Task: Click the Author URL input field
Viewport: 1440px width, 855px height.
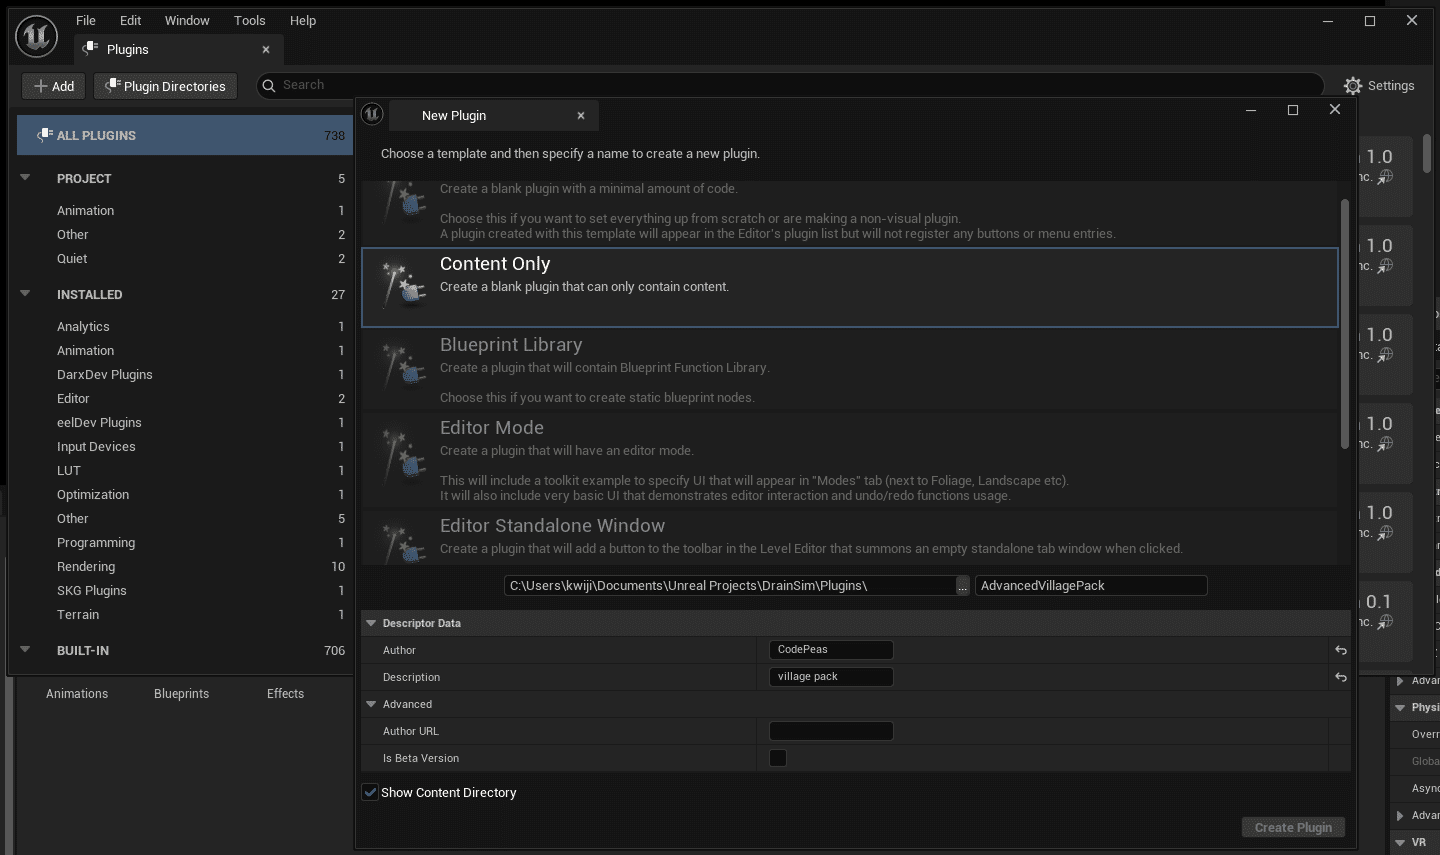Action: (831, 731)
